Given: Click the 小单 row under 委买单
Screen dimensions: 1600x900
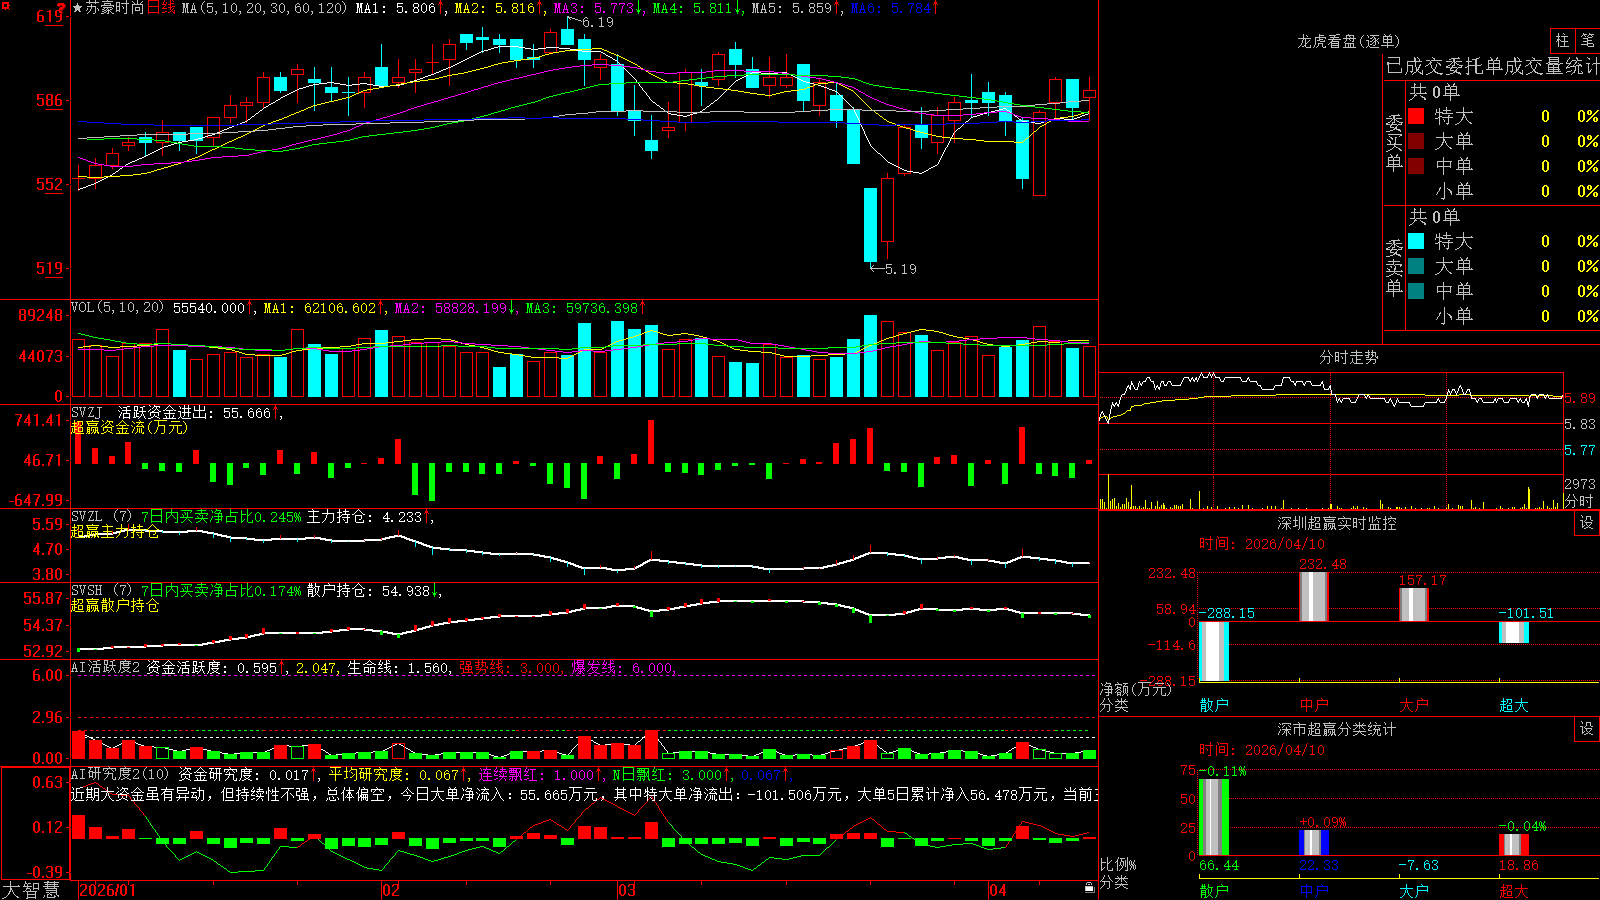Looking at the screenshot, I should click(1503, 191).
